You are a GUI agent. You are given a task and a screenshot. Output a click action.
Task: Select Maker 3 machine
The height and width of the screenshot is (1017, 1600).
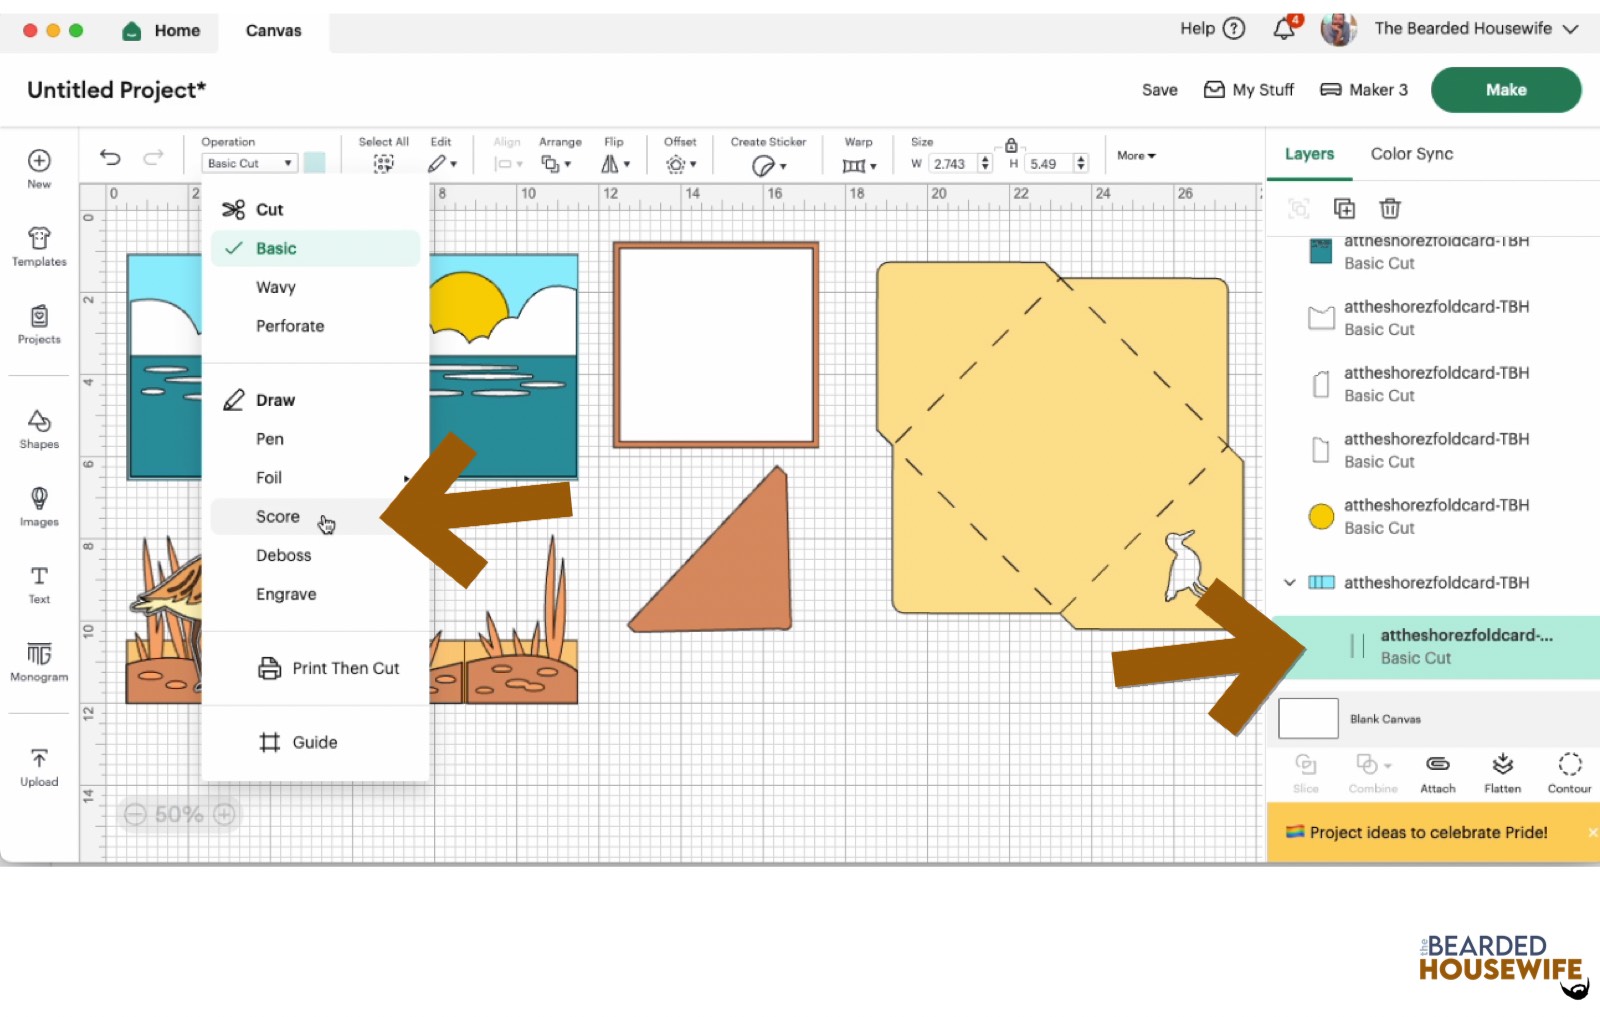[x=1364, y=90]
